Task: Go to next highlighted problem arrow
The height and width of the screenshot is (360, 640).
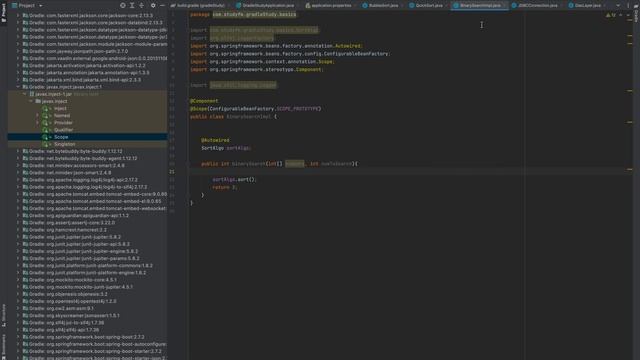Action: point(628,15)
